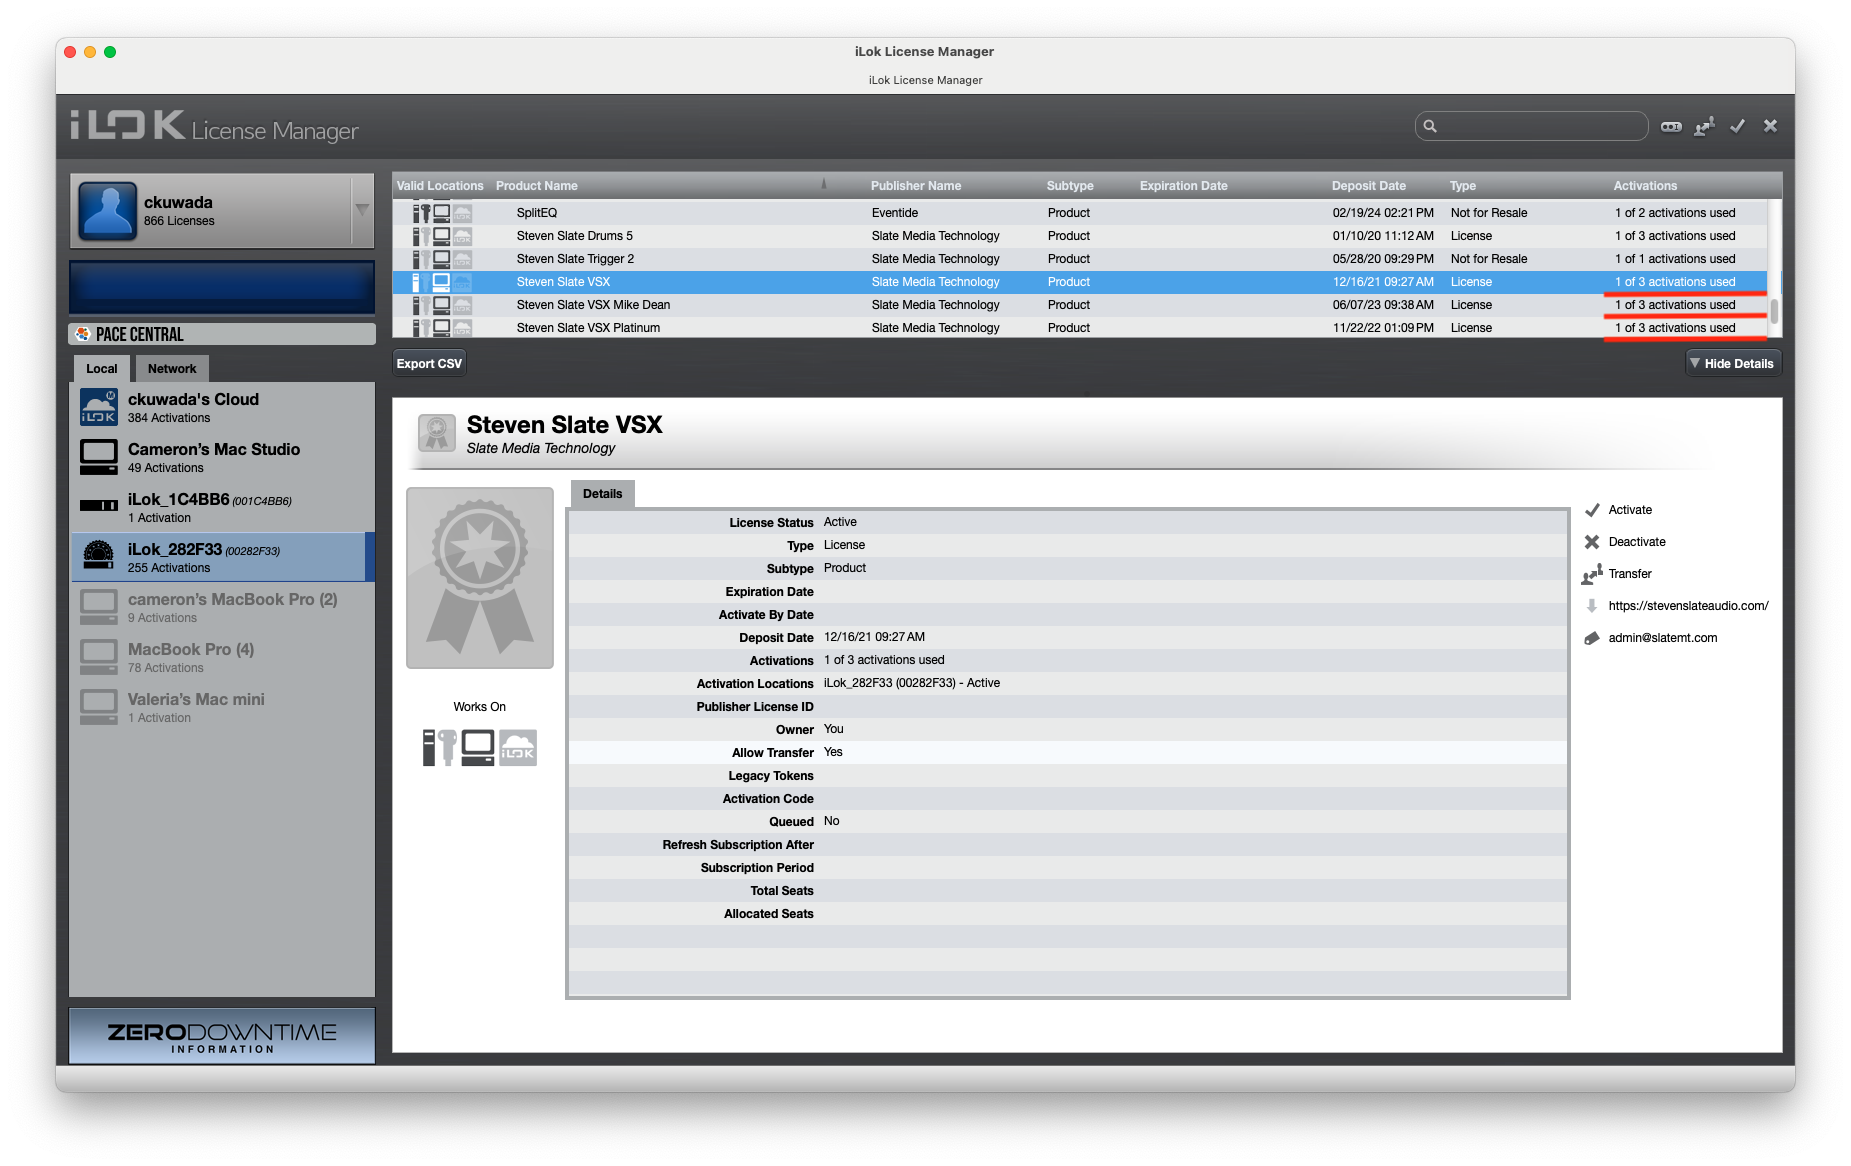This screenshot has width=1851, height=1166.
Task: Click '1 of 3 activations used' in details
Action: click(884, 660)
